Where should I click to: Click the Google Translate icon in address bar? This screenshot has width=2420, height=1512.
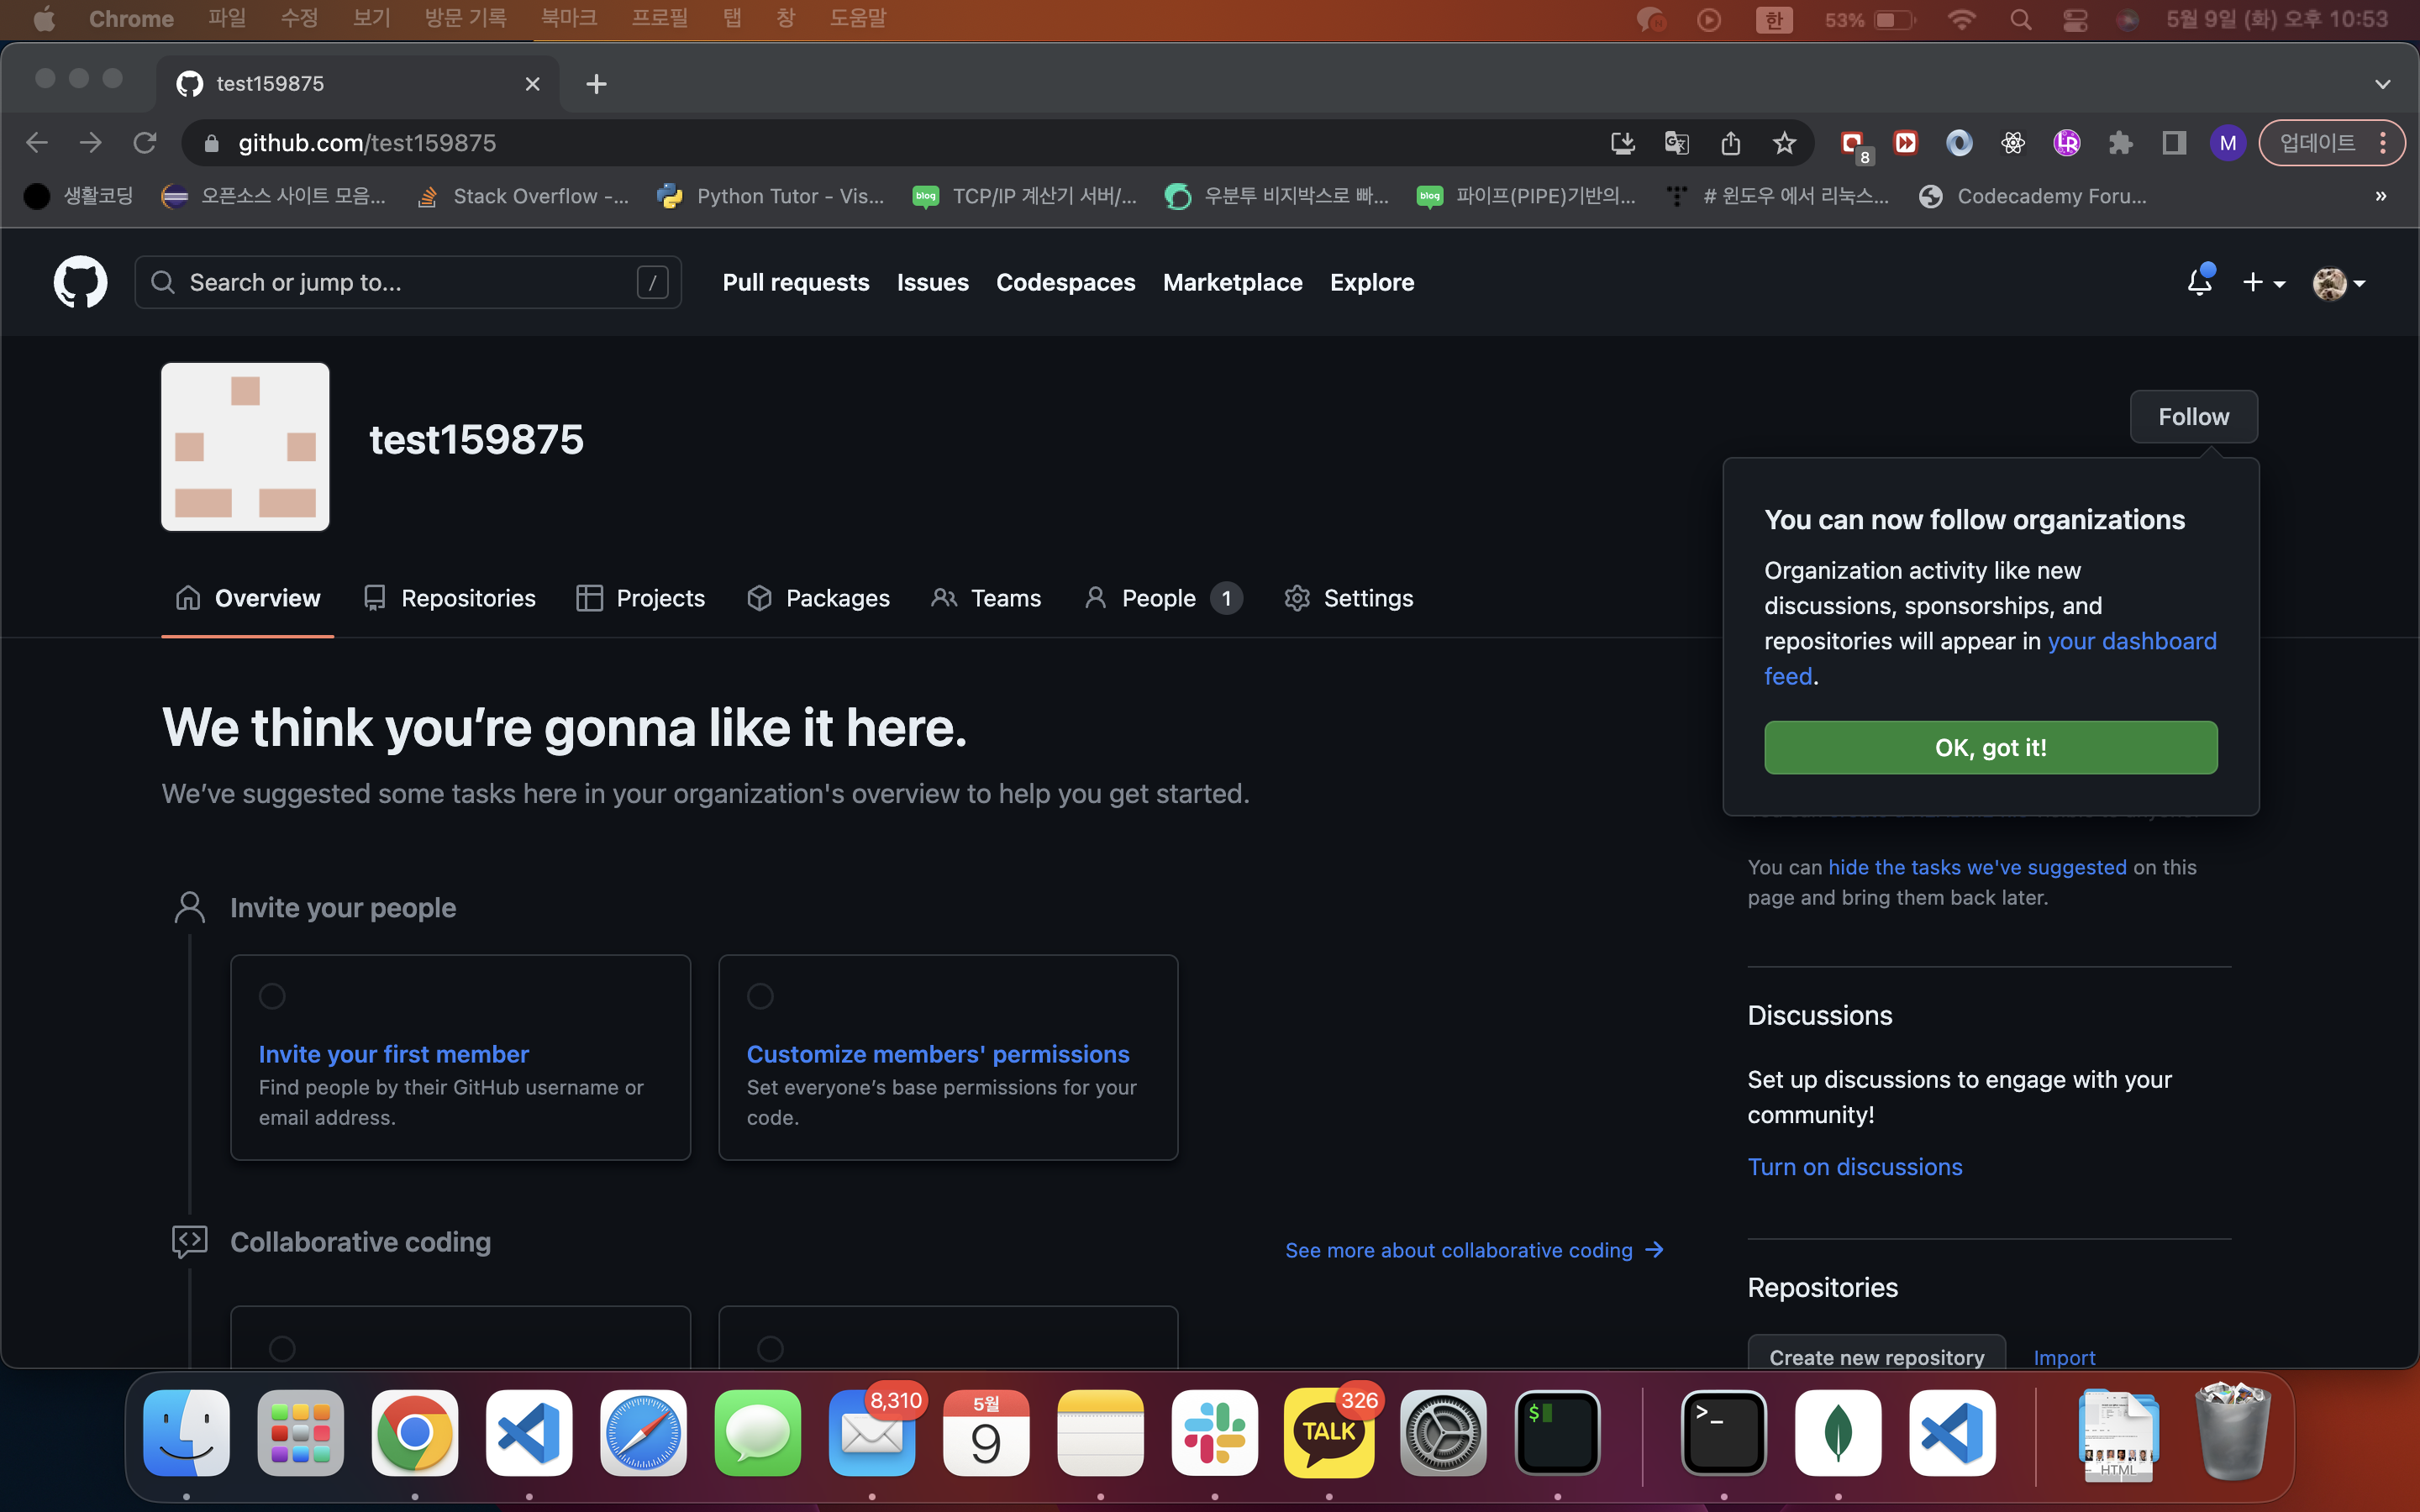[x=1677, y=143]
